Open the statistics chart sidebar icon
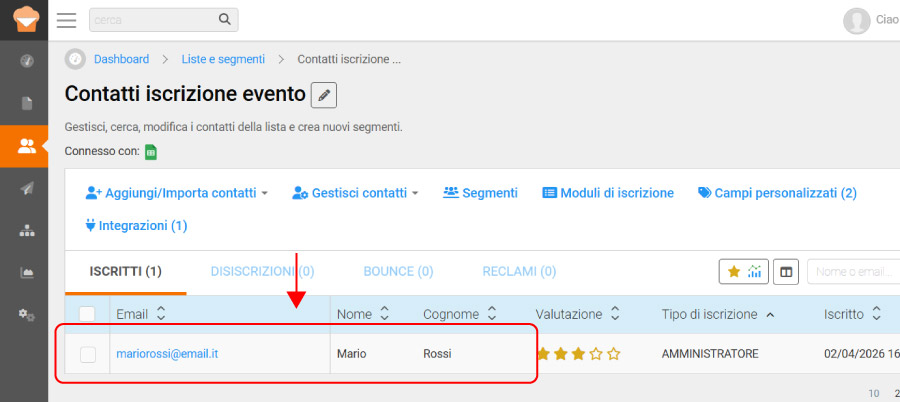 (x=26, y=272)
